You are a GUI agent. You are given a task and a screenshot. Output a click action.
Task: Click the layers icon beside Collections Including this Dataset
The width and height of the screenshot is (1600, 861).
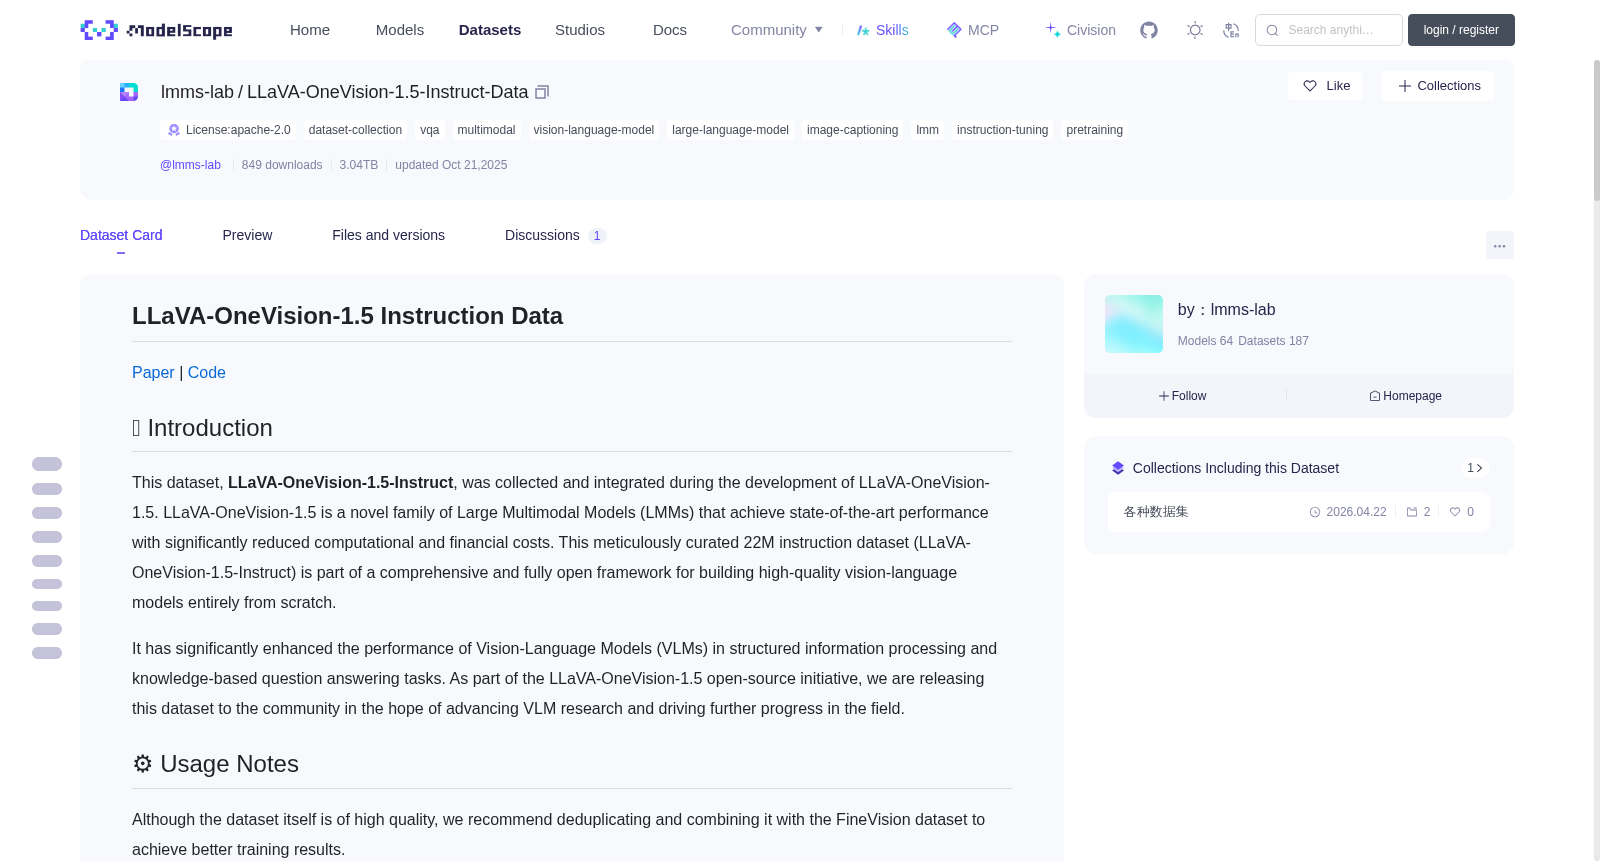(x=1118, y=468)
